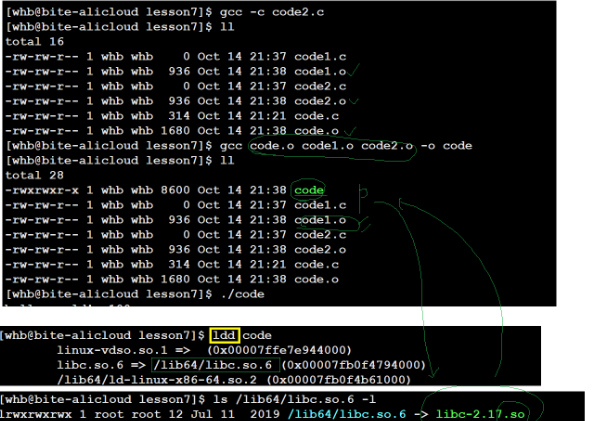Click the 'total 28' line
The width and height of the screenshot is (599, 421).
pyautogui.click(x=34, y=175)
